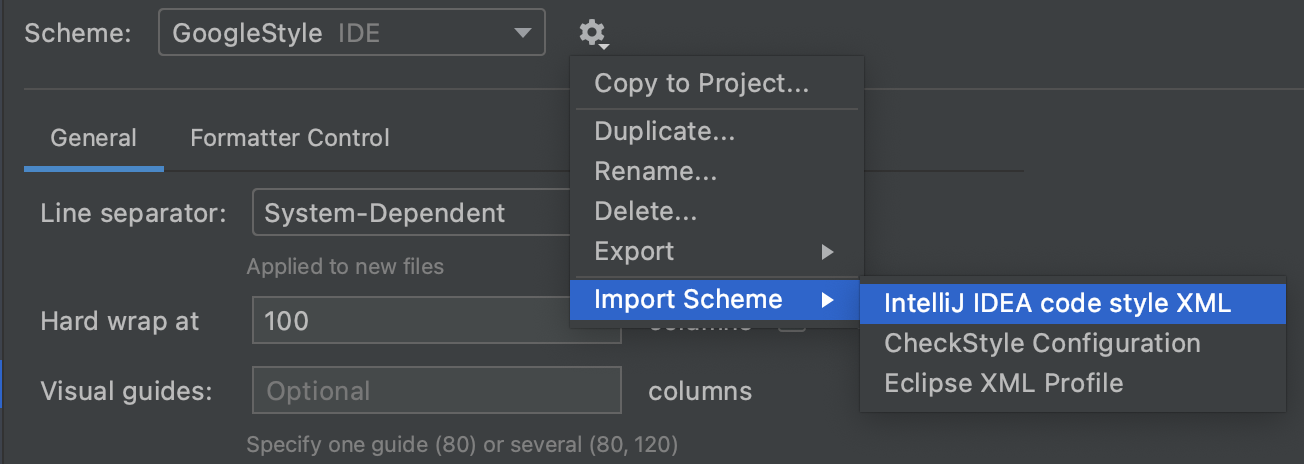This screenshot has height=464, width=1304.
Task: Choose Delete in the scheme menu
Action: click(x=645, y=211)
